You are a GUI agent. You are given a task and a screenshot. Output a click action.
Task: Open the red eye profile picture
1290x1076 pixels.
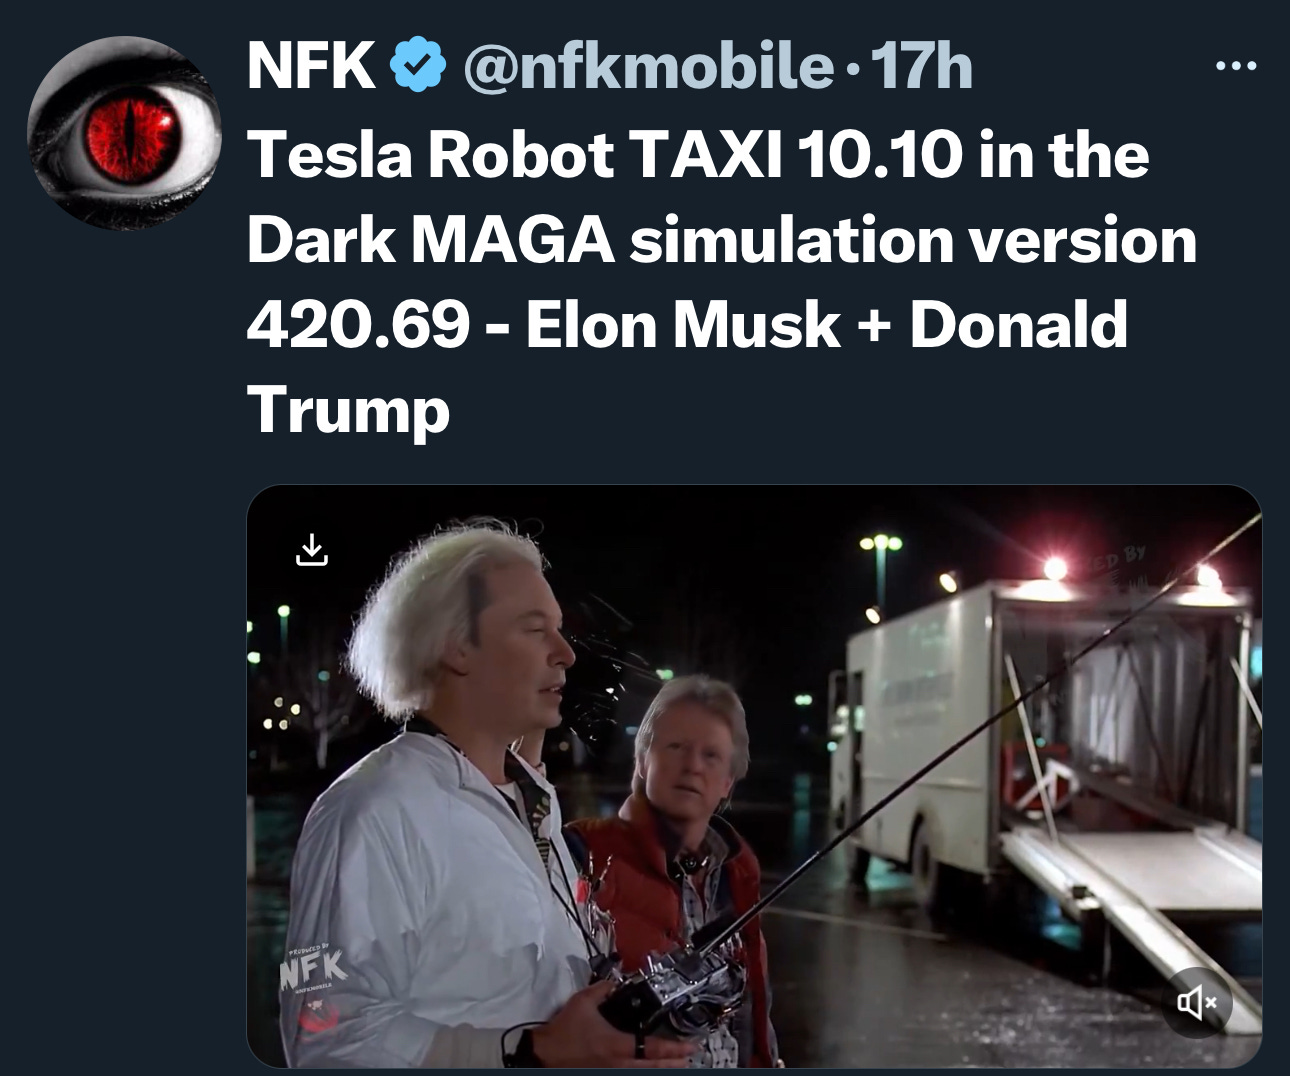click(124, 132)
